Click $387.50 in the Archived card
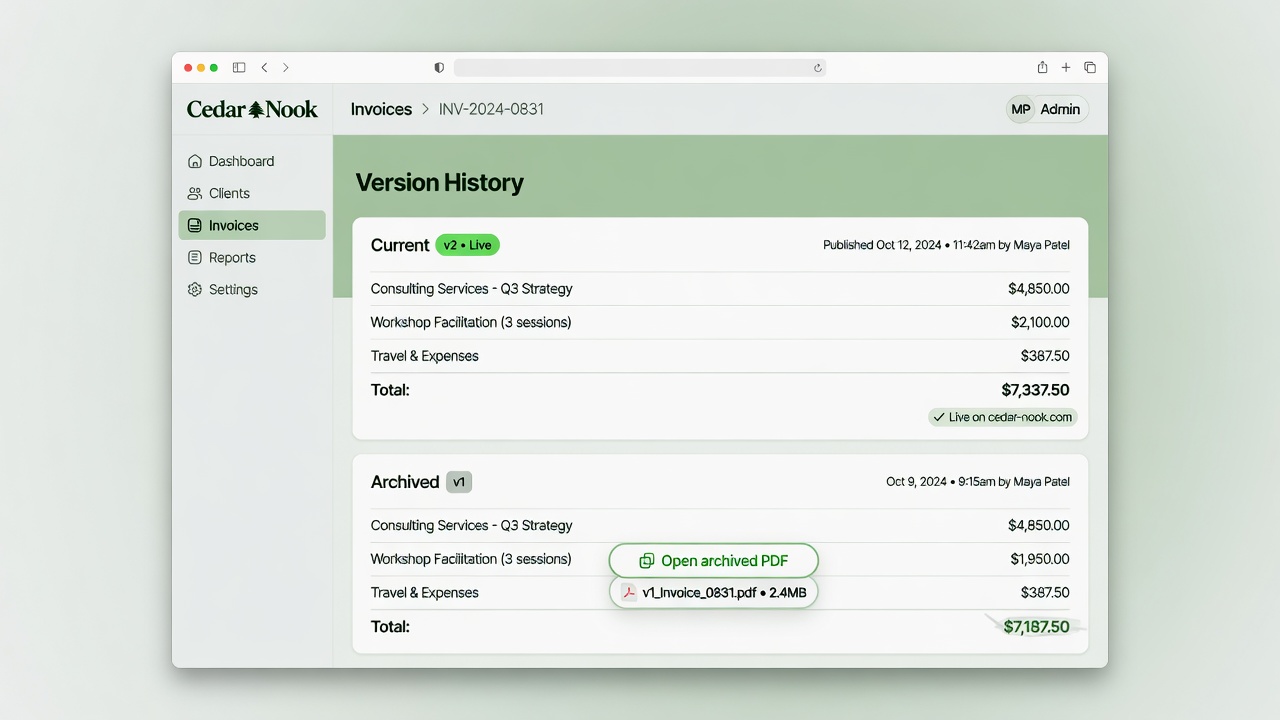The height and width of the screenshot is (720, 1280). point(1045,593)
